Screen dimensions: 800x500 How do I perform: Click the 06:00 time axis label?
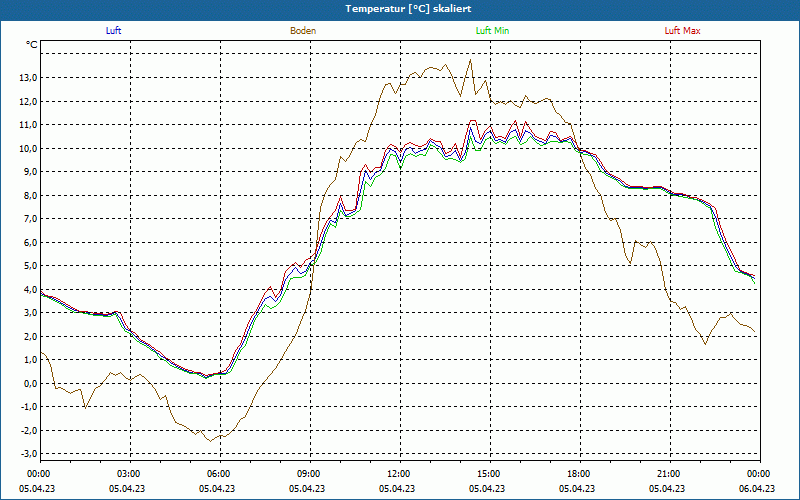[x=217, y=474]
